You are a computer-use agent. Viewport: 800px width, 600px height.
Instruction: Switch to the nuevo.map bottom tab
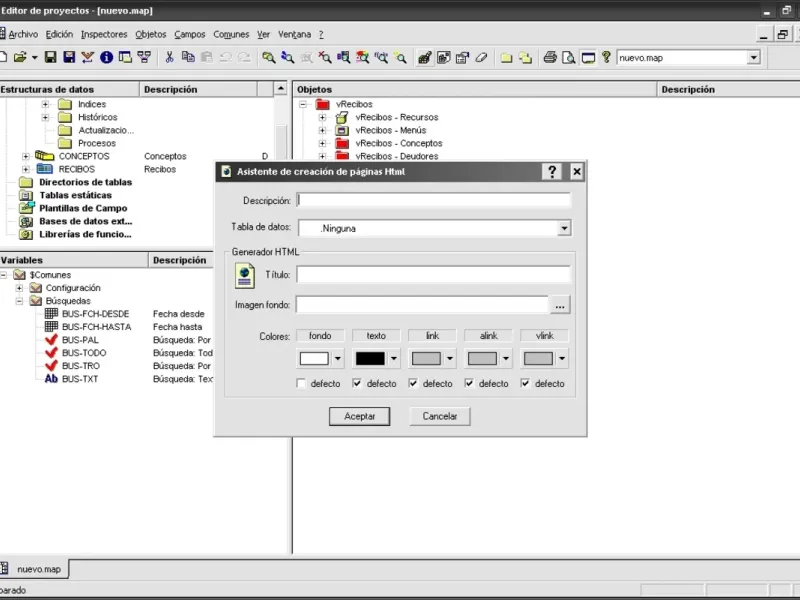pyautogui.click(x=34, y=569)
